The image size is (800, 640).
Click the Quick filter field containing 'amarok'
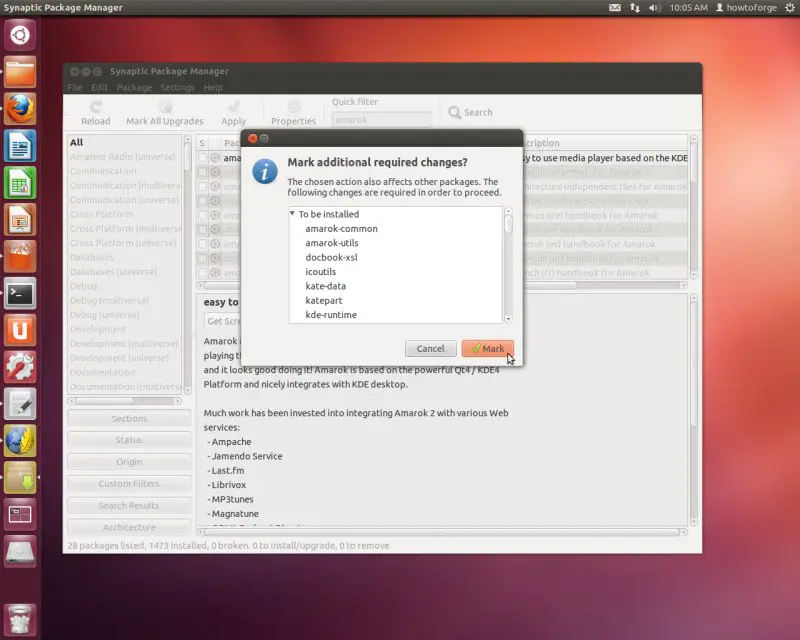(x=381, y=120)
